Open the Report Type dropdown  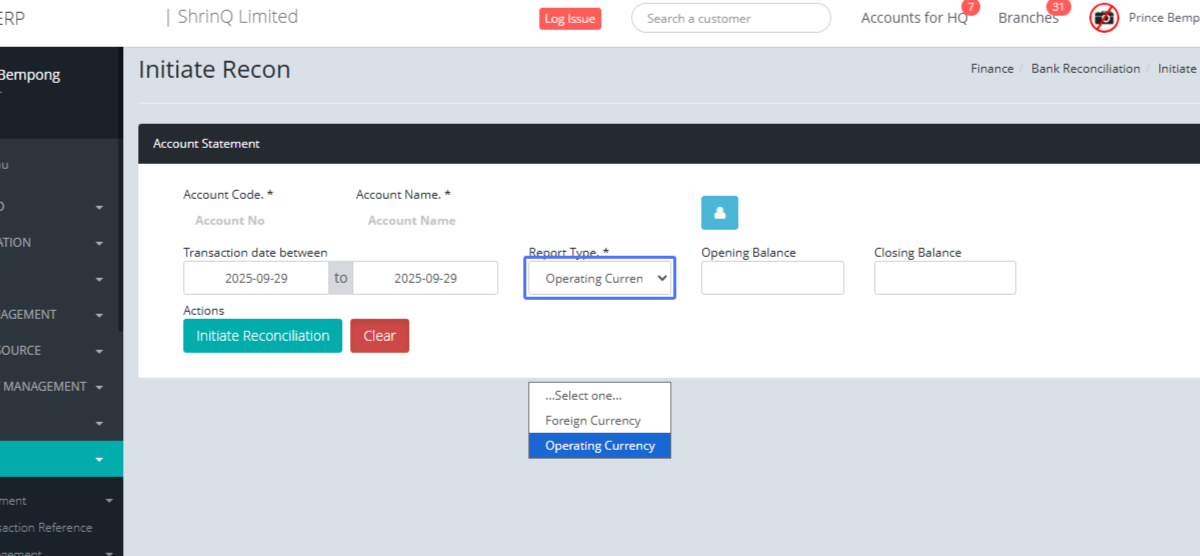[601, 278]
